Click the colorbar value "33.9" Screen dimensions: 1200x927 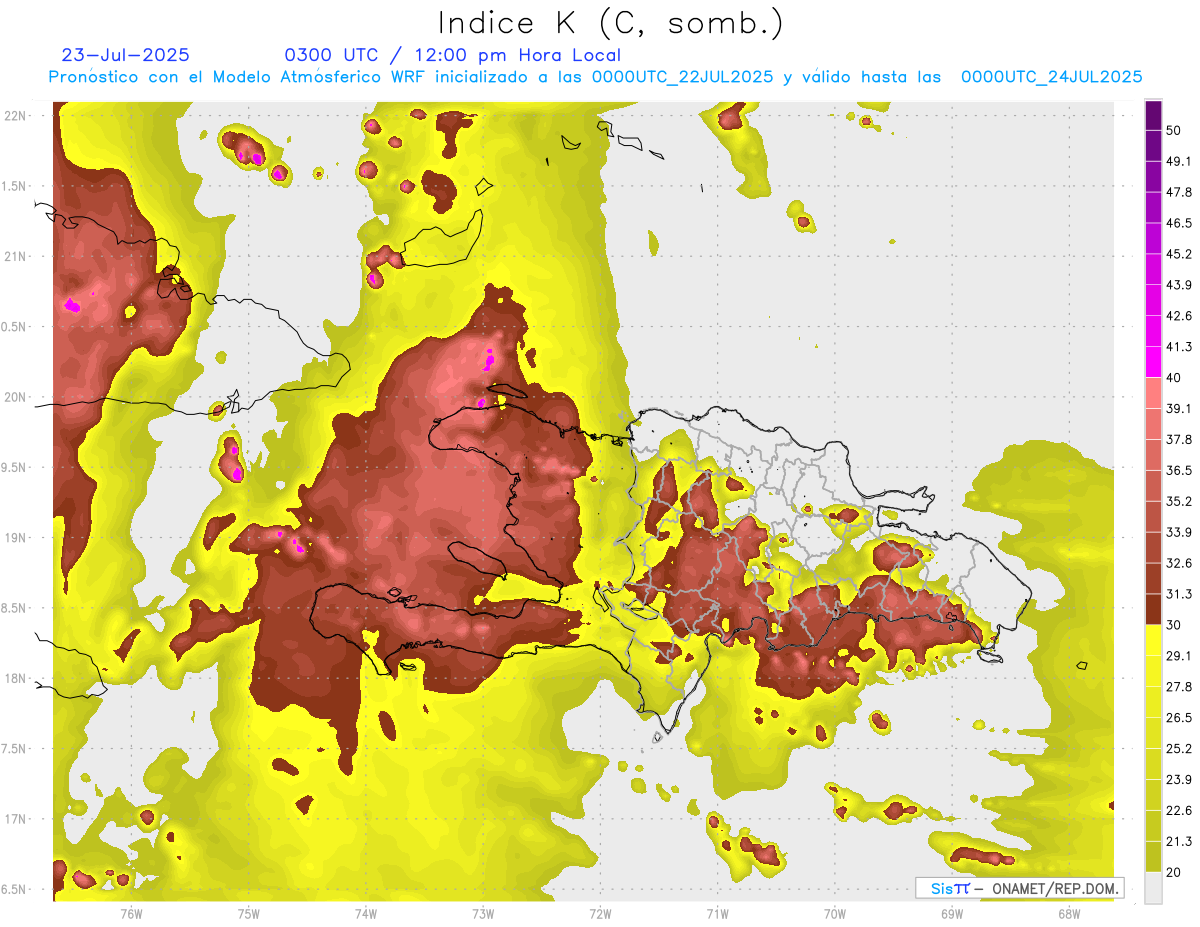click(1179, 533)
